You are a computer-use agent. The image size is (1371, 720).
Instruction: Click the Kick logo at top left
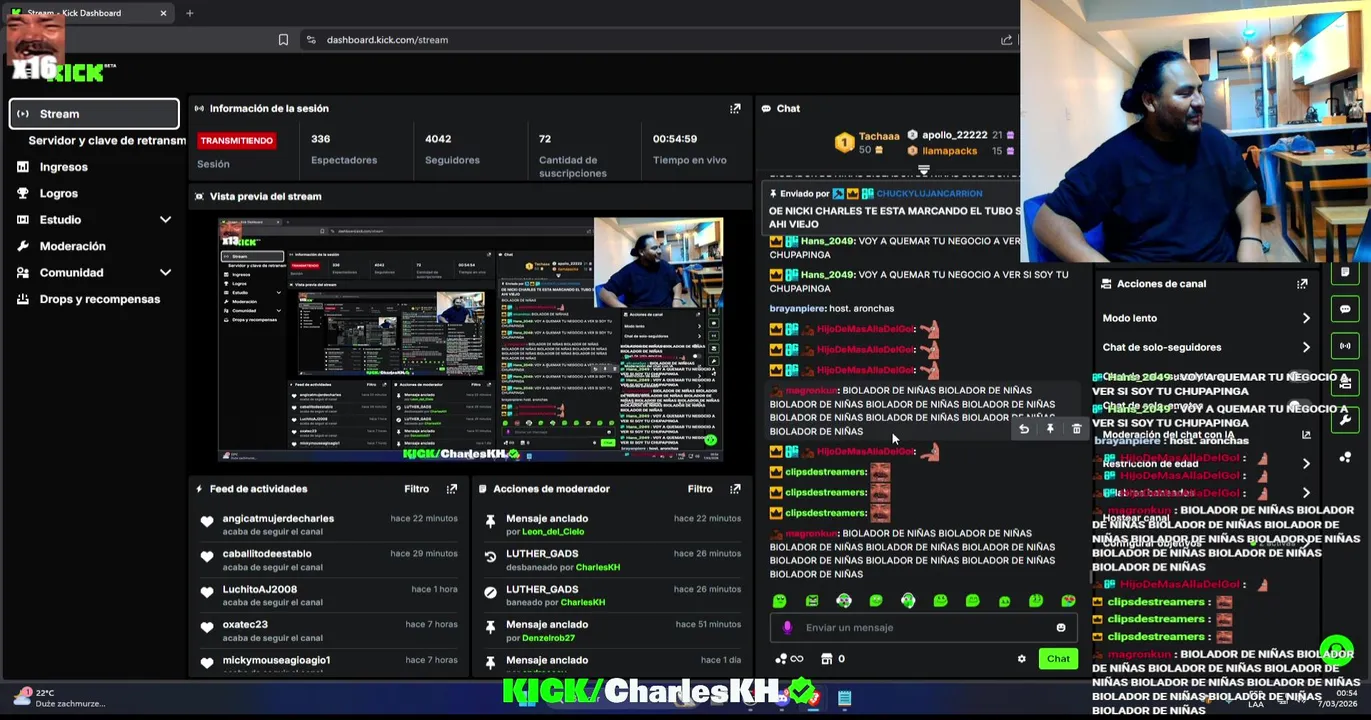pyautogui.click(x=80, y=72)
